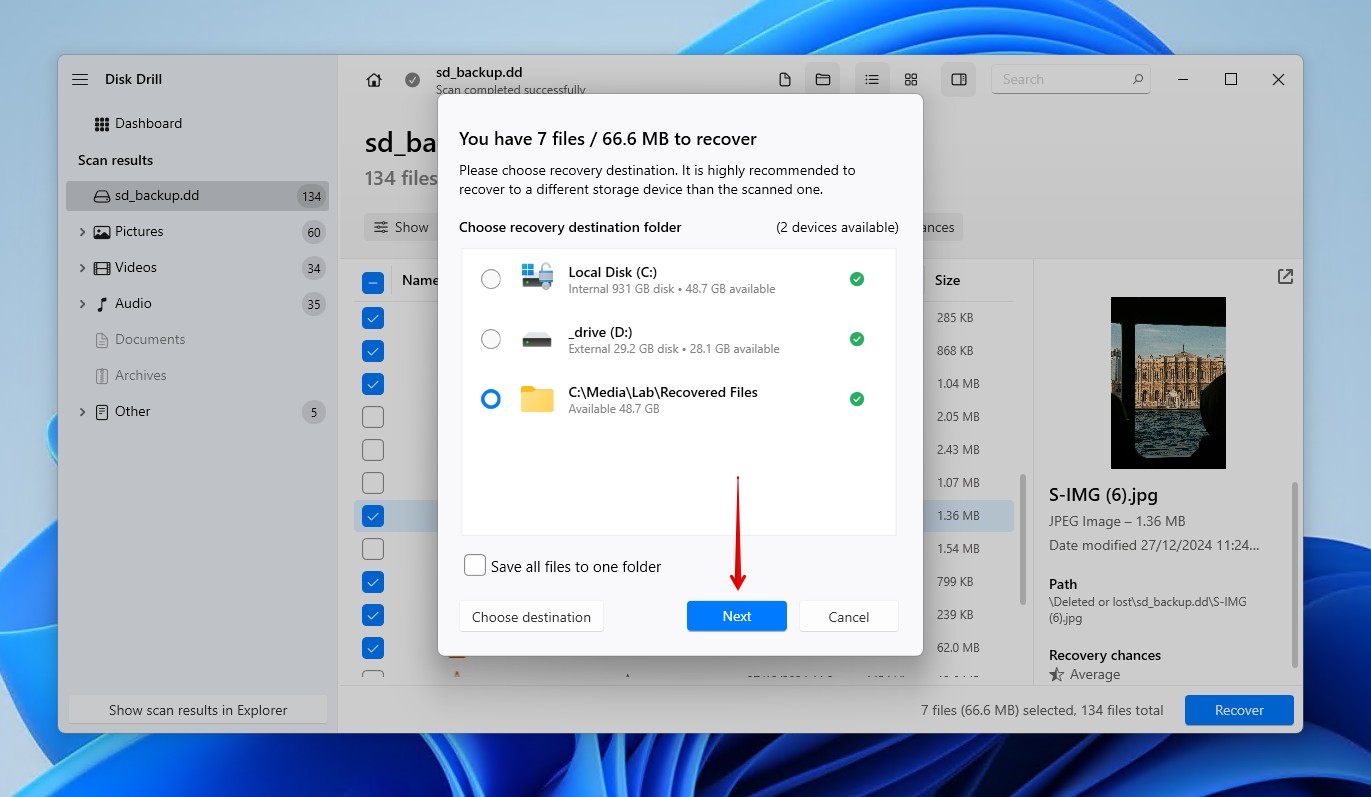The image size is (1371, 797).
Task: Open the hamburger menu beside Disk Drill
Action: pos(79,79)
